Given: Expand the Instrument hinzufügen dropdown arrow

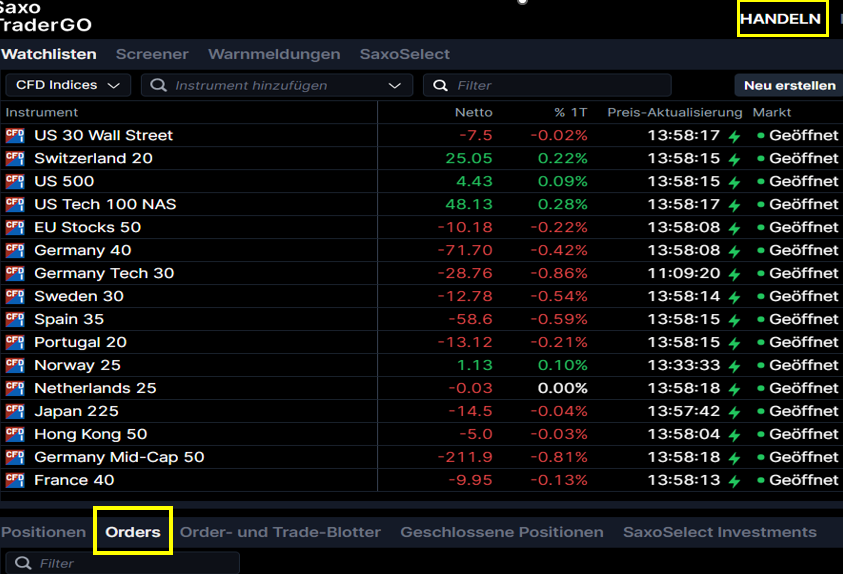Looking at the screenshot, I should tap(395, 85).
